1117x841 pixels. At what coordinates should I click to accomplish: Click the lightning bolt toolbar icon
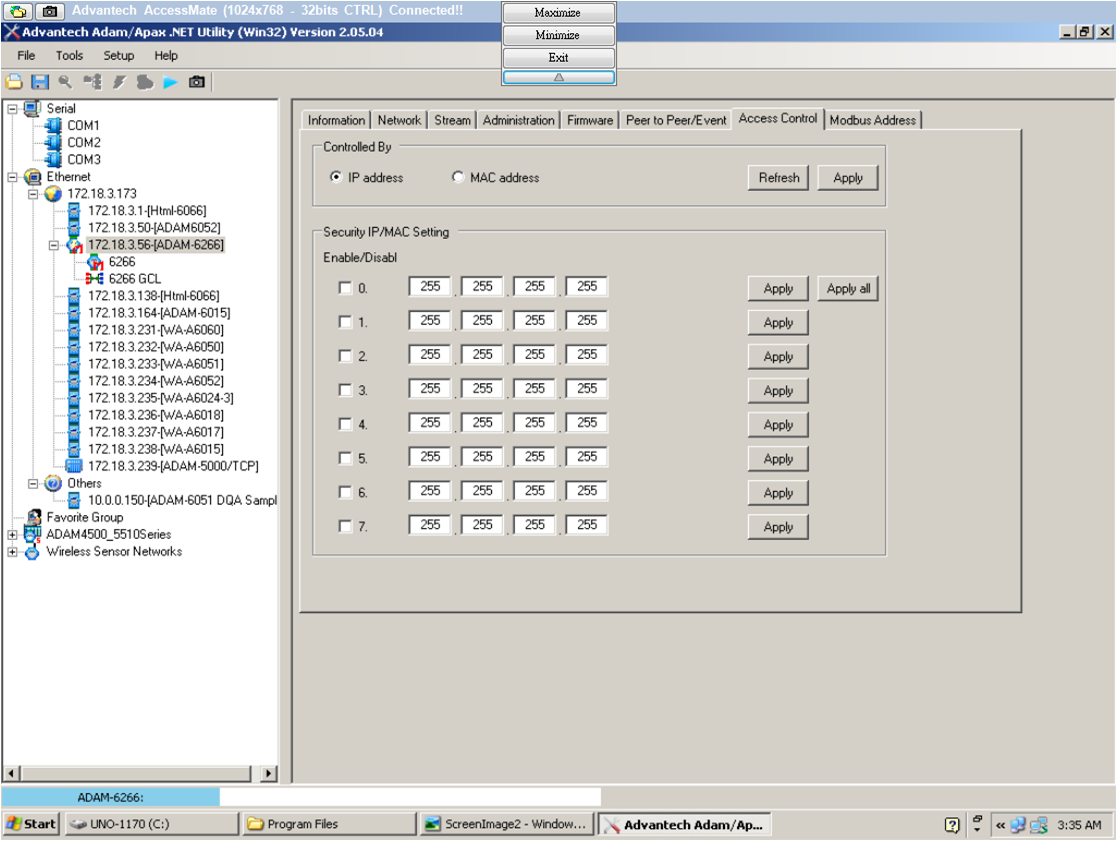(119, 83)
